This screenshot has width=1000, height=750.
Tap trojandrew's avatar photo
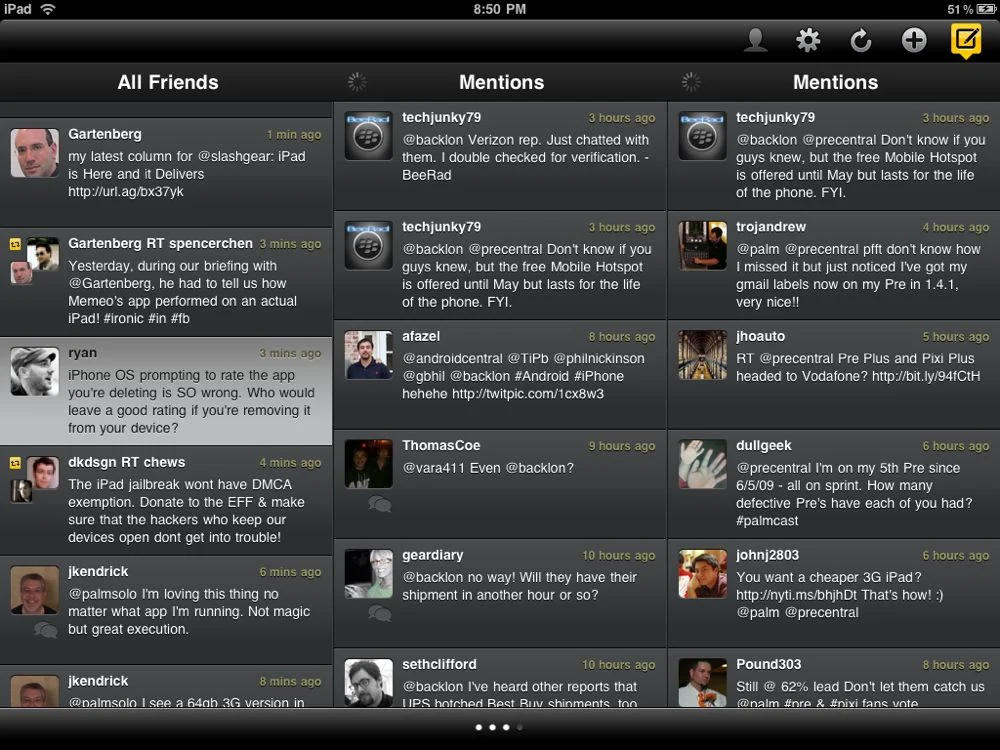pos(703,246)
